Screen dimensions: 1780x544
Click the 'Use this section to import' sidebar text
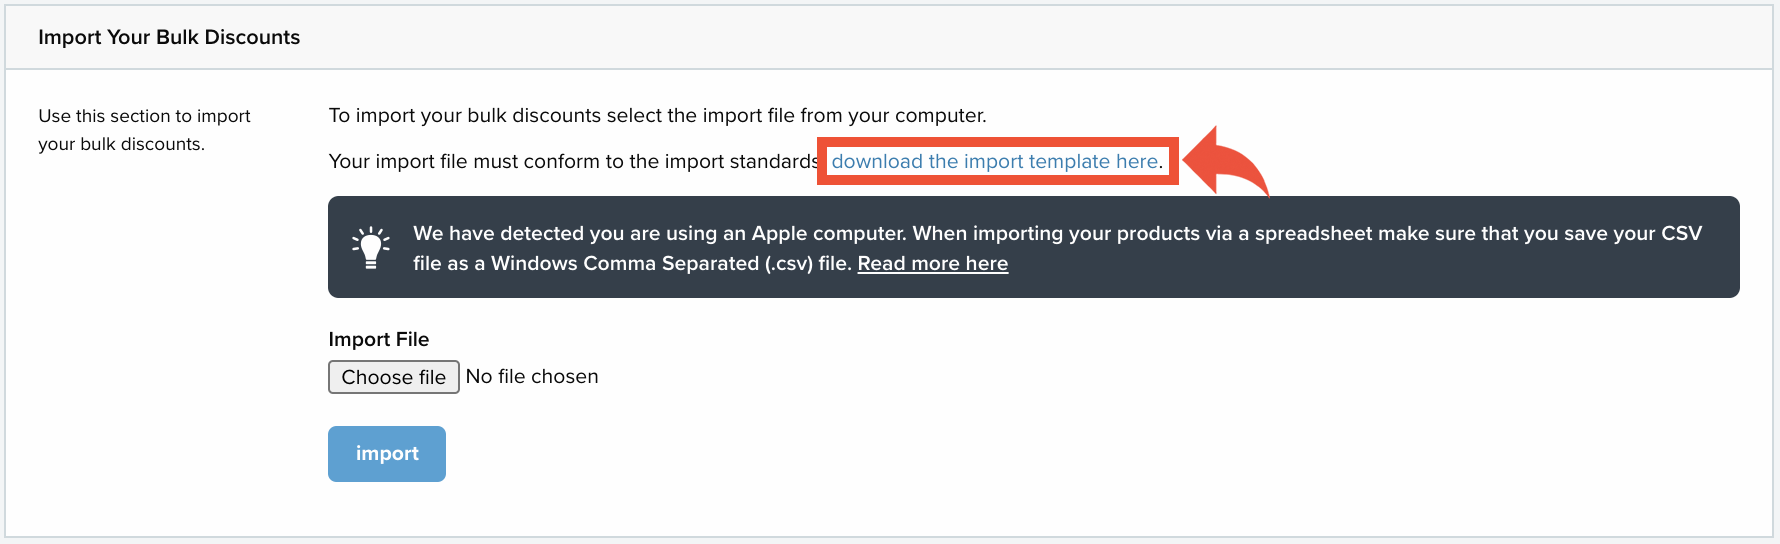pos(145,116)
